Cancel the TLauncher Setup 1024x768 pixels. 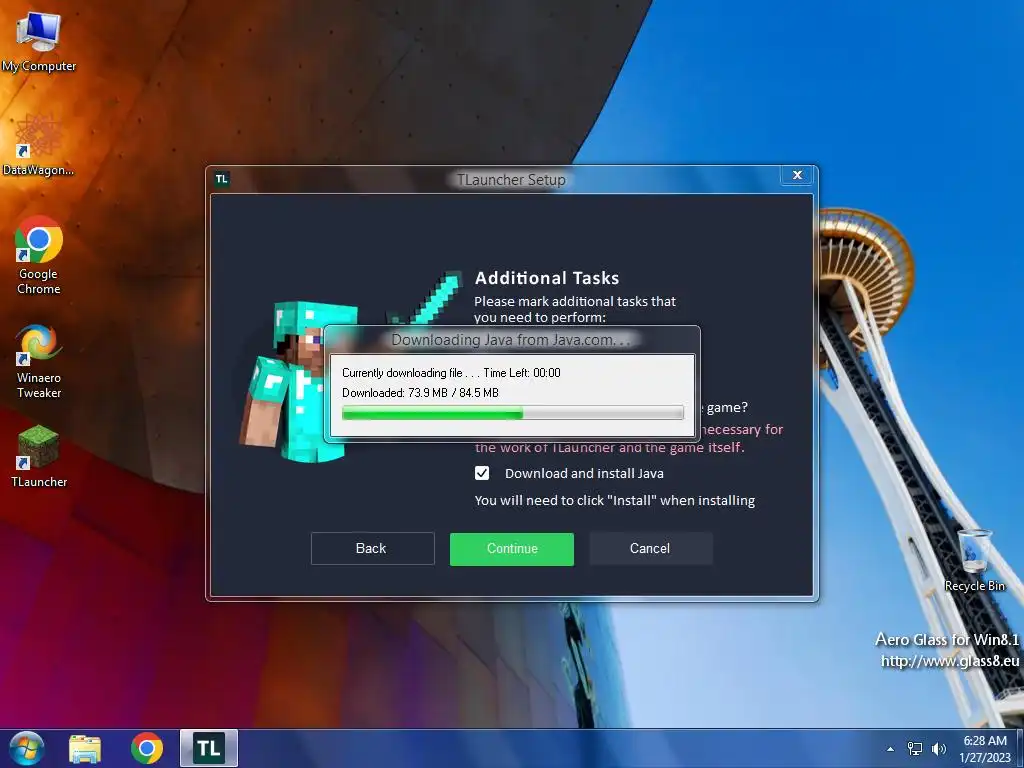(x=651, y=549)
